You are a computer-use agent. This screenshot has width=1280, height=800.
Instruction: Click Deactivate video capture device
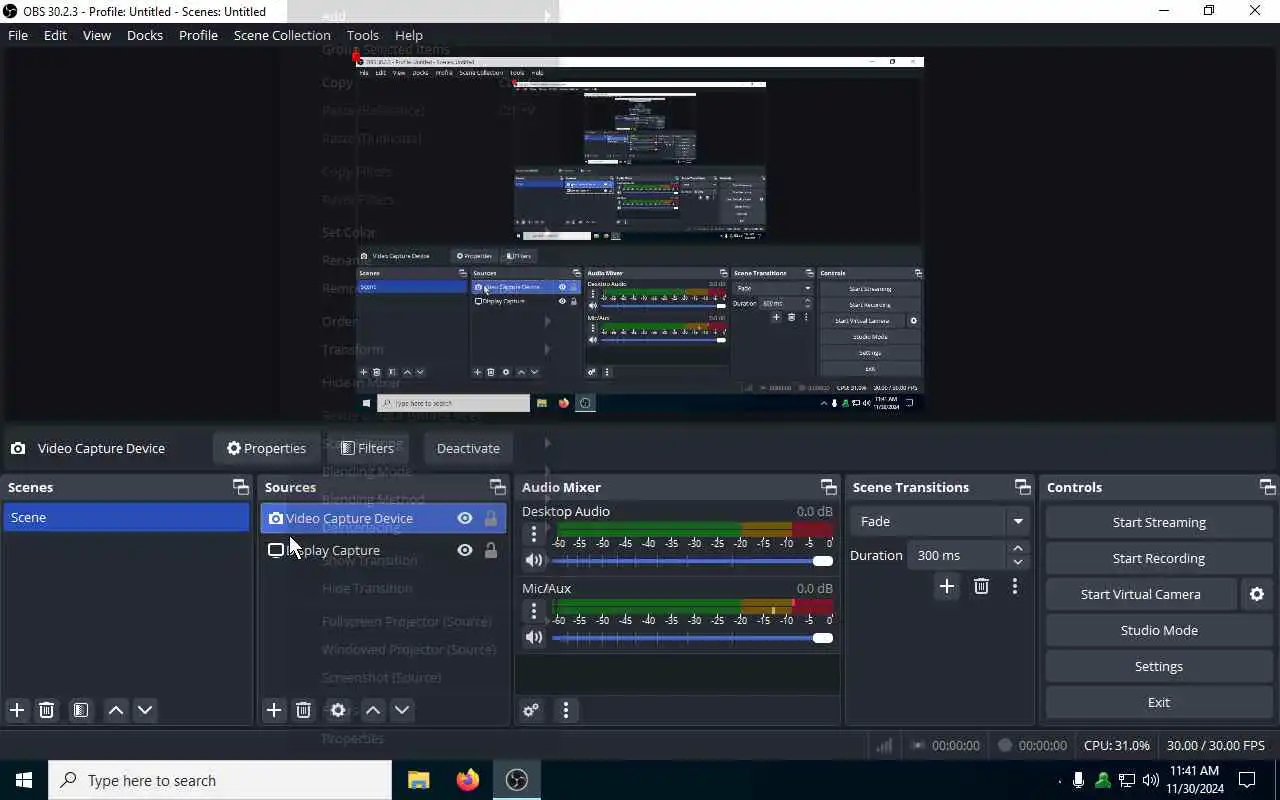(468, 448)
